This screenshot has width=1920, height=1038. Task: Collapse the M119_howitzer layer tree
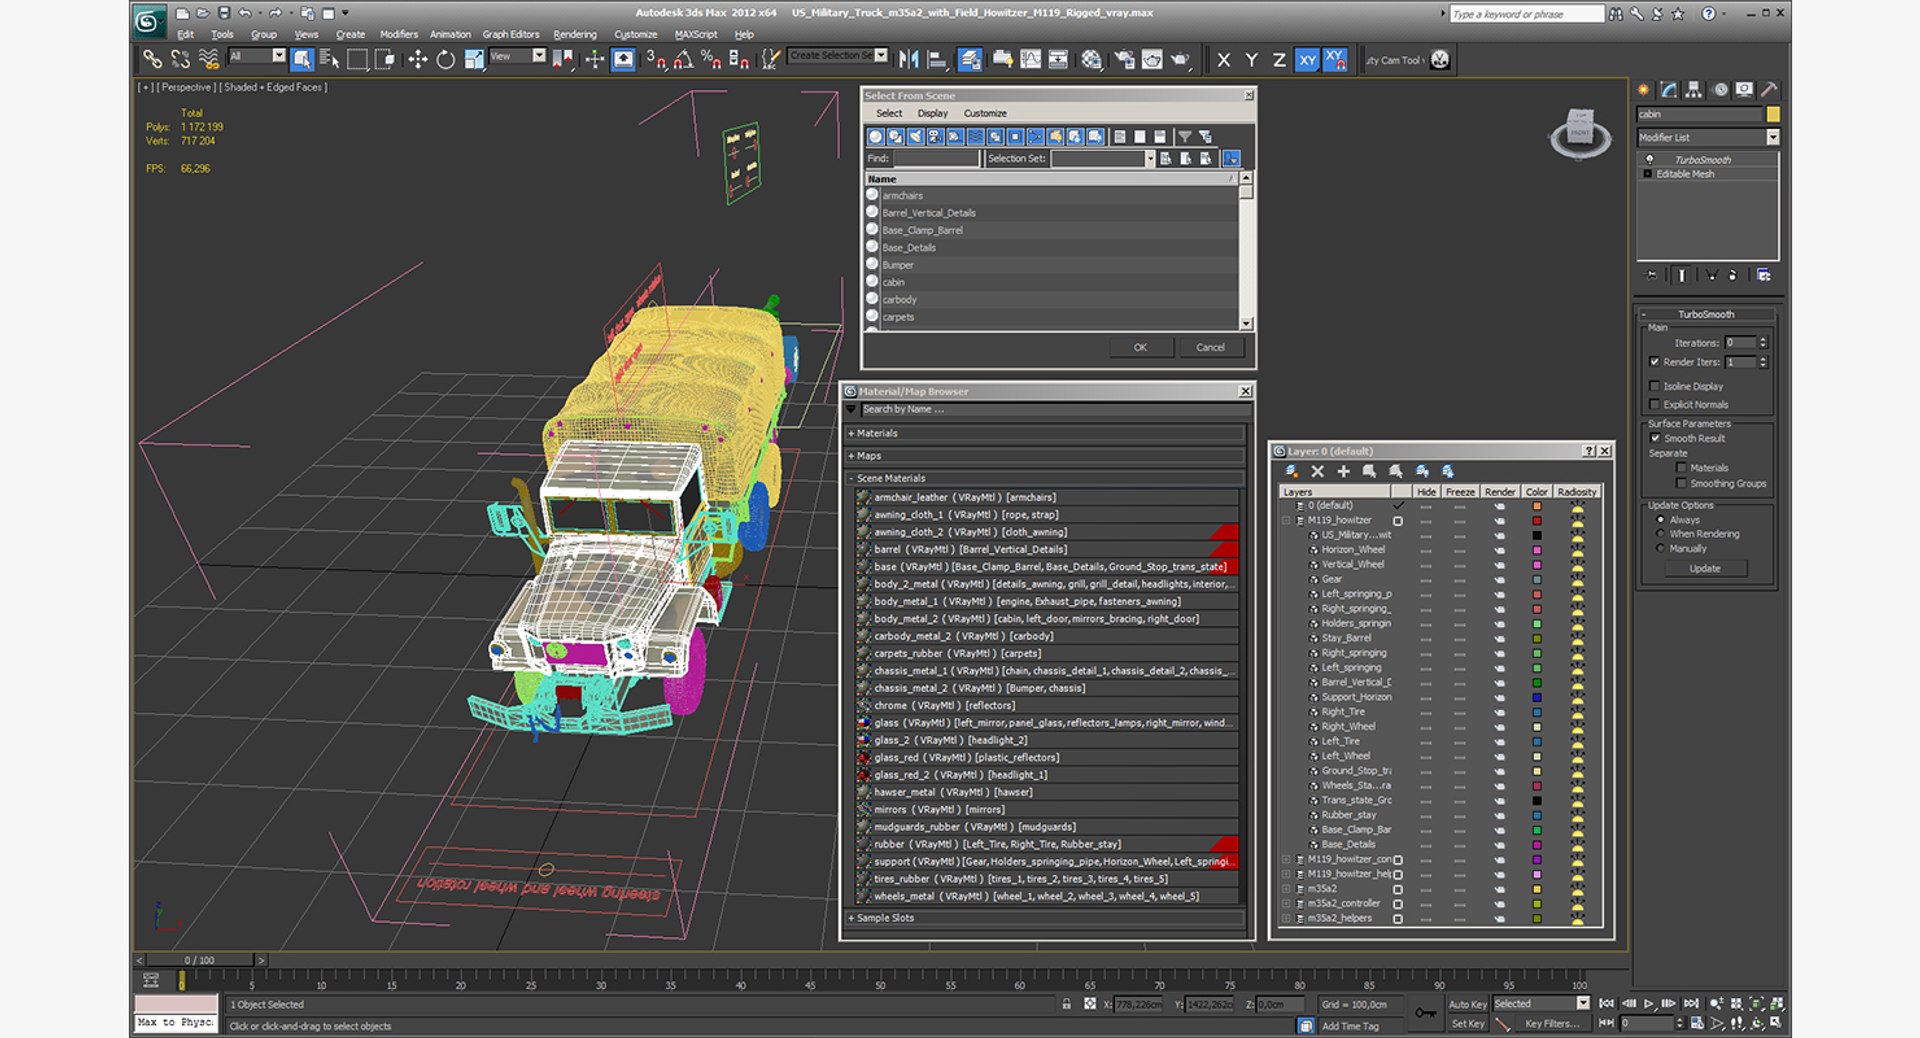(x=1287, y=521)
